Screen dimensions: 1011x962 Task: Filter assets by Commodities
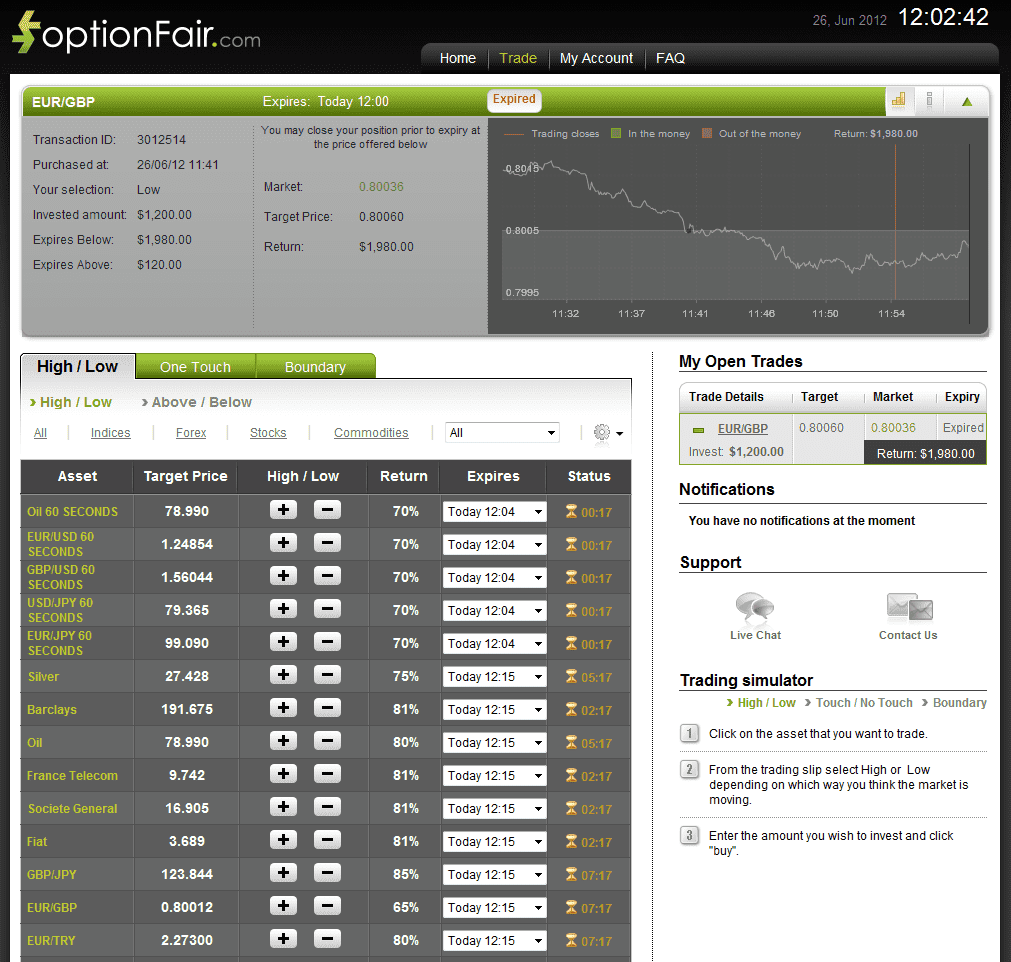pos(371,432)
